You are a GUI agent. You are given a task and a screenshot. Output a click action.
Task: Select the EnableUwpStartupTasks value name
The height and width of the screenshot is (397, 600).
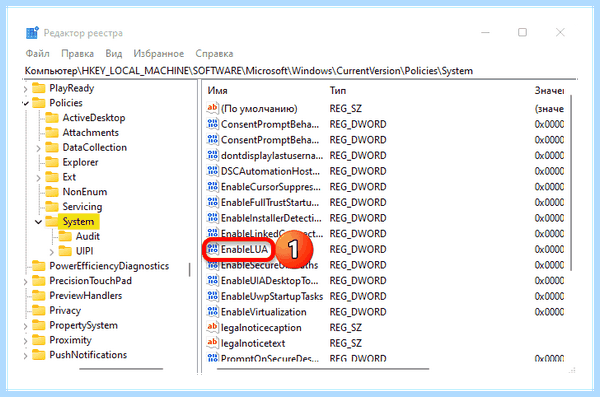(272, 296)
